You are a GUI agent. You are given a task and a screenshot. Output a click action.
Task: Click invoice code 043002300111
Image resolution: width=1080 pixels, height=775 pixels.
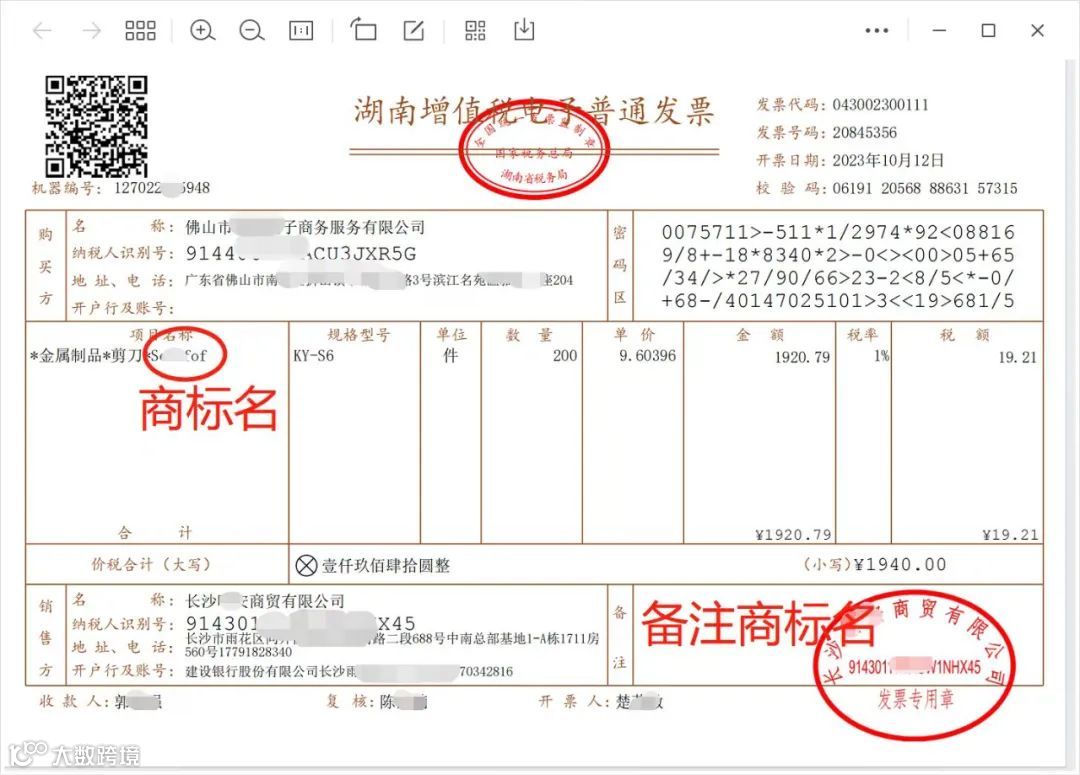click(881, 105)
